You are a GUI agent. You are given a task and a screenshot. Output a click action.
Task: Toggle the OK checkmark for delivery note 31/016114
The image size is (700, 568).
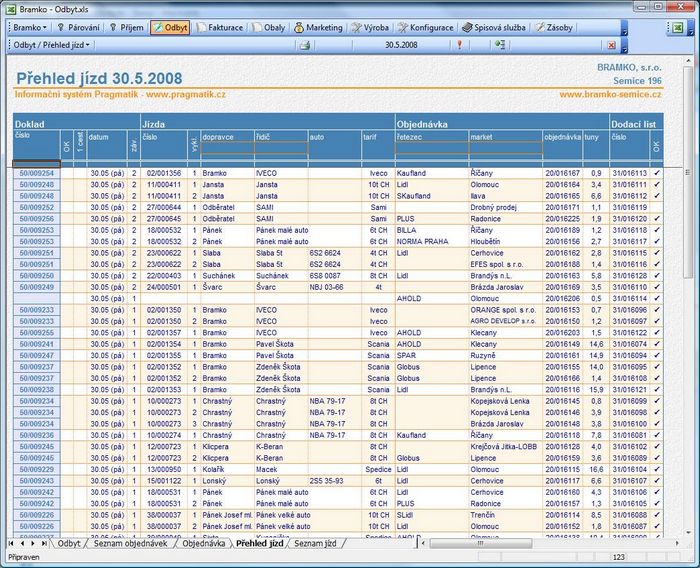tap(657, 298)
